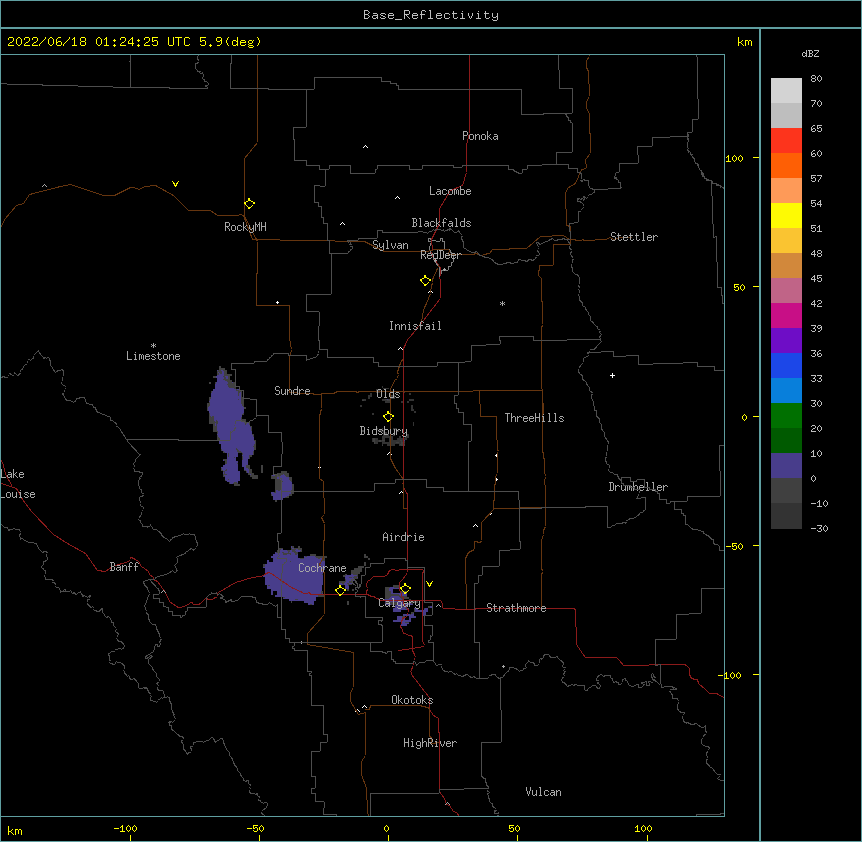Click the Limestone label
862x842 pixels.
(153, 356)
